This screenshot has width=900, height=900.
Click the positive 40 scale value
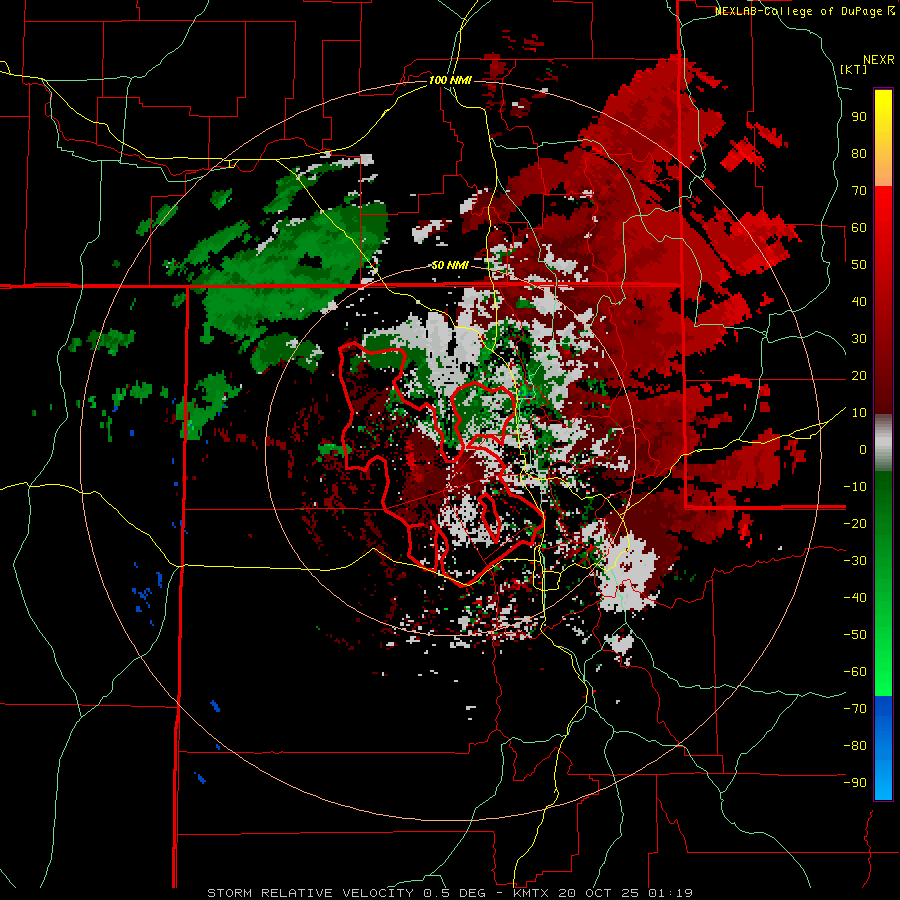click(x=859, y=302)
